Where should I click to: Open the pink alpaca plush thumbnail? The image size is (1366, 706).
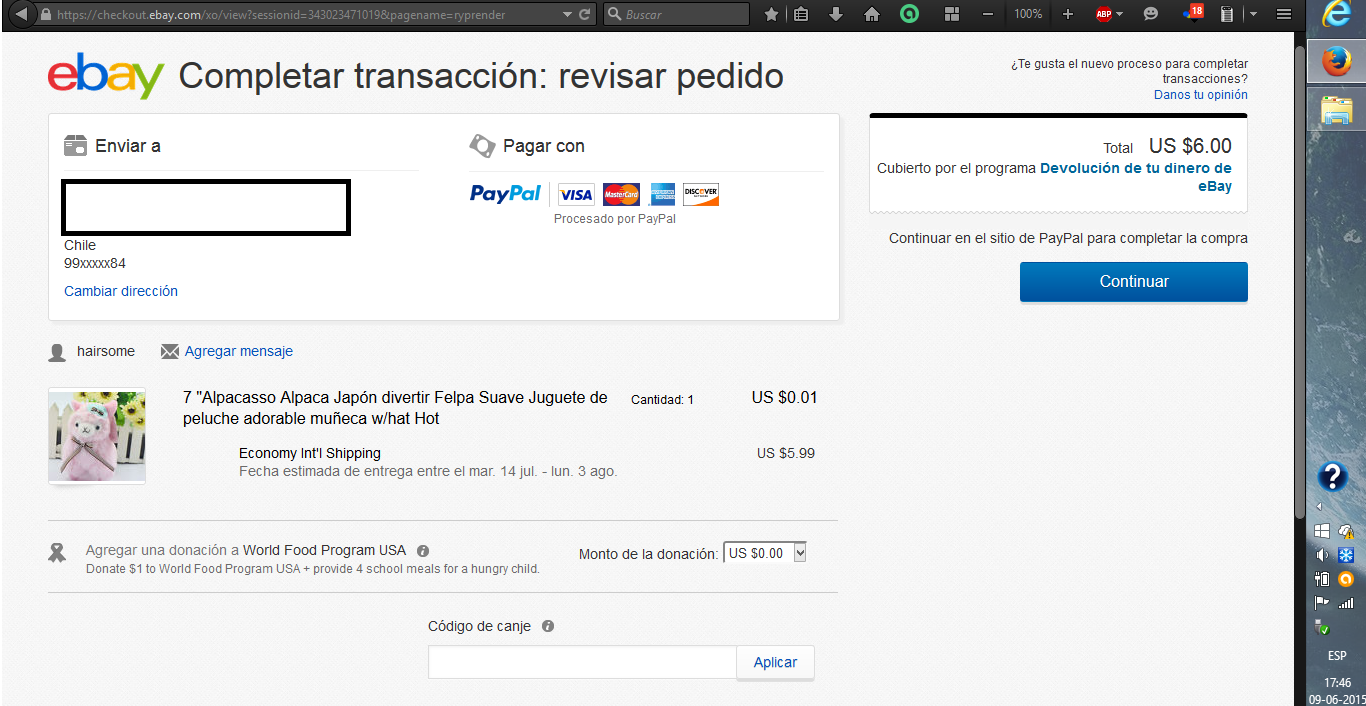97,436
